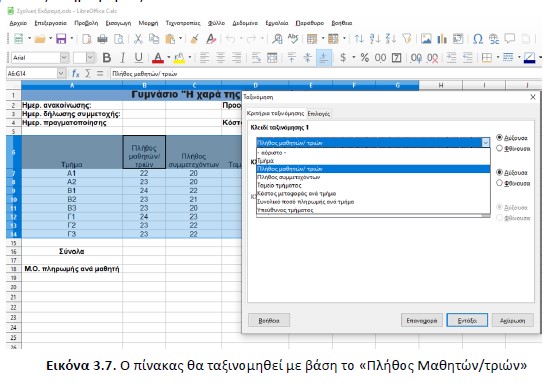Toggle Italic formatting
This screenshot has width=552, height=386.
tap(123, 57)
